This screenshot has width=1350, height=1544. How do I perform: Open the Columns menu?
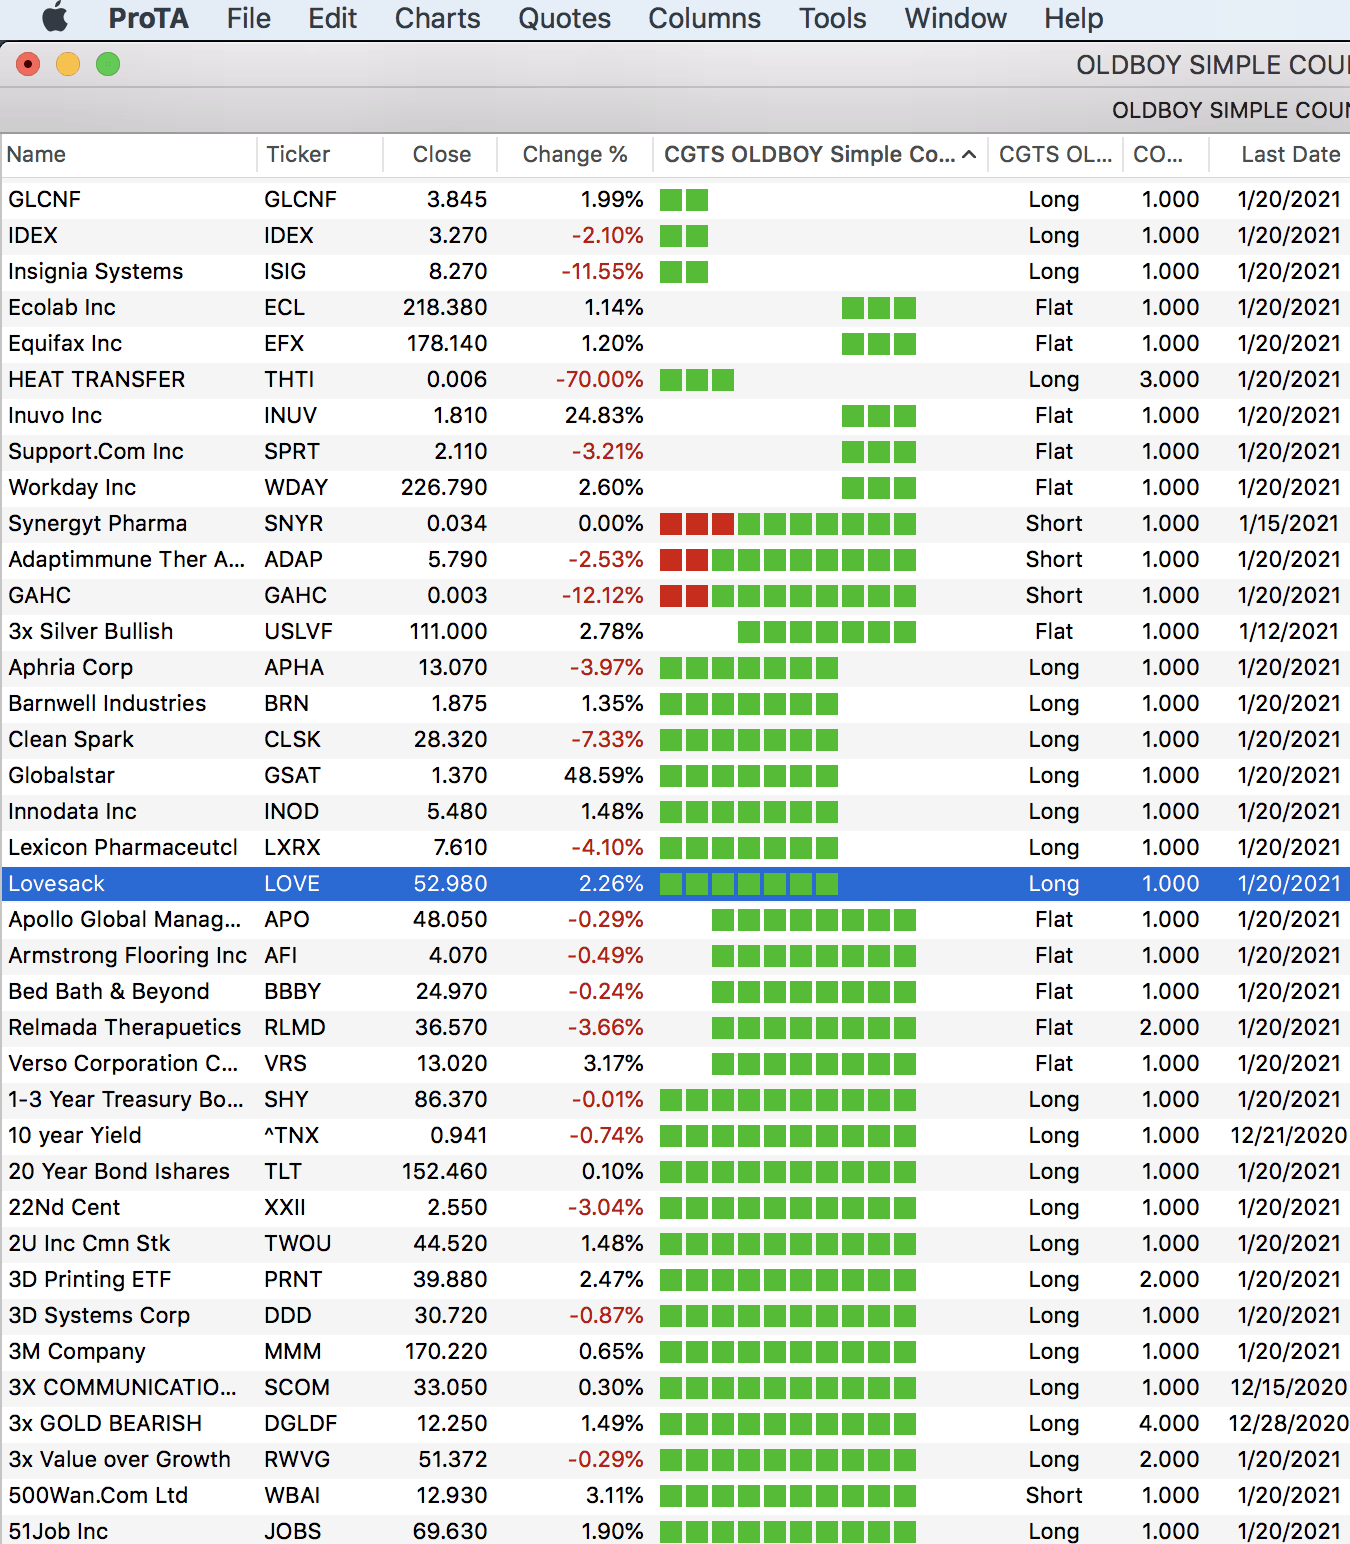704,18
